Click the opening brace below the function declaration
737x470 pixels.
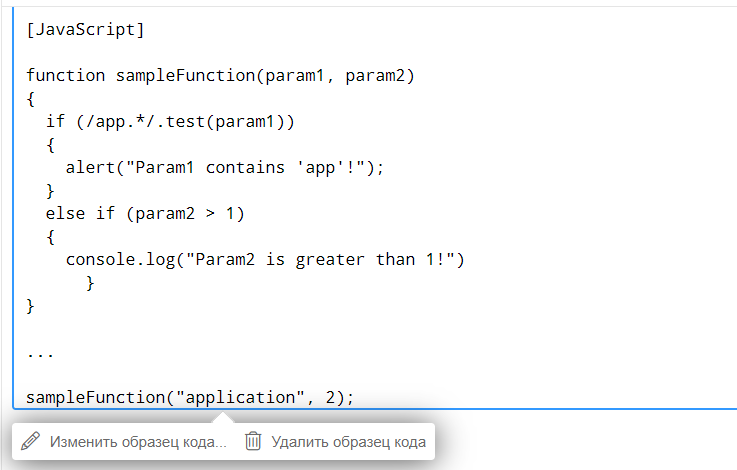click(x=31, y=99)
